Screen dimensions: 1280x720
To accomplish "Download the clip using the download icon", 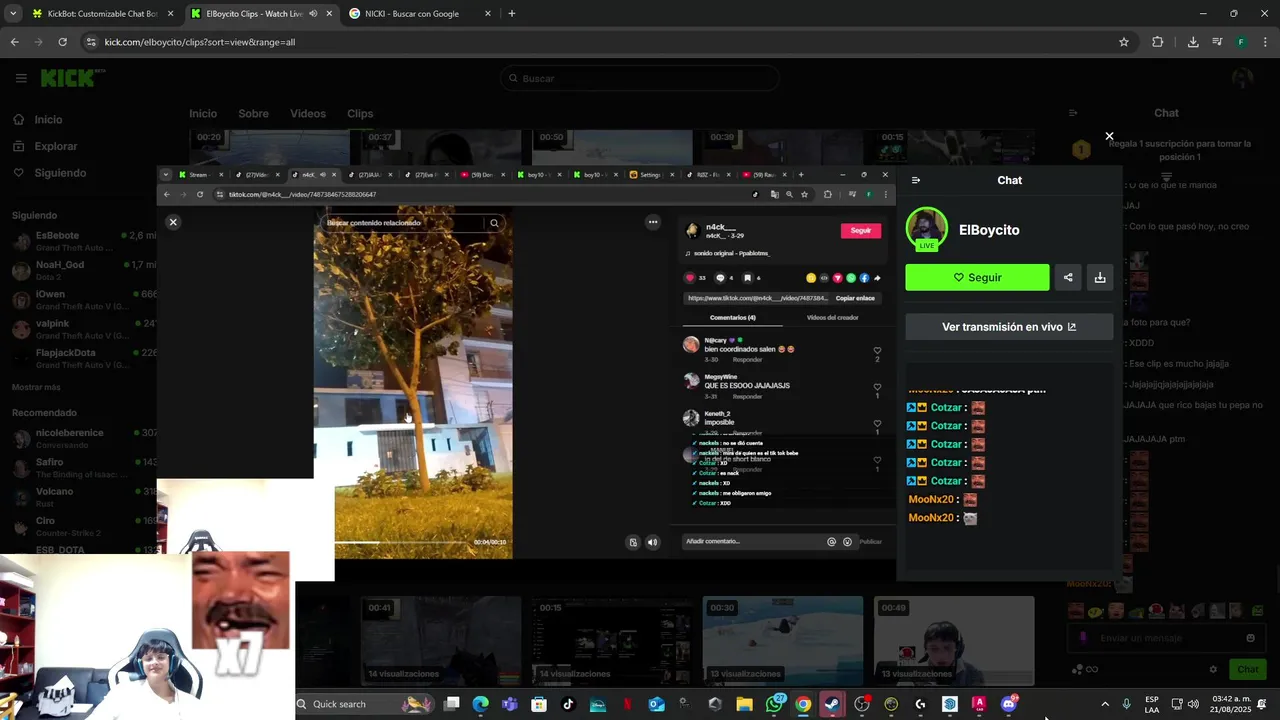I will point(1100,278).
